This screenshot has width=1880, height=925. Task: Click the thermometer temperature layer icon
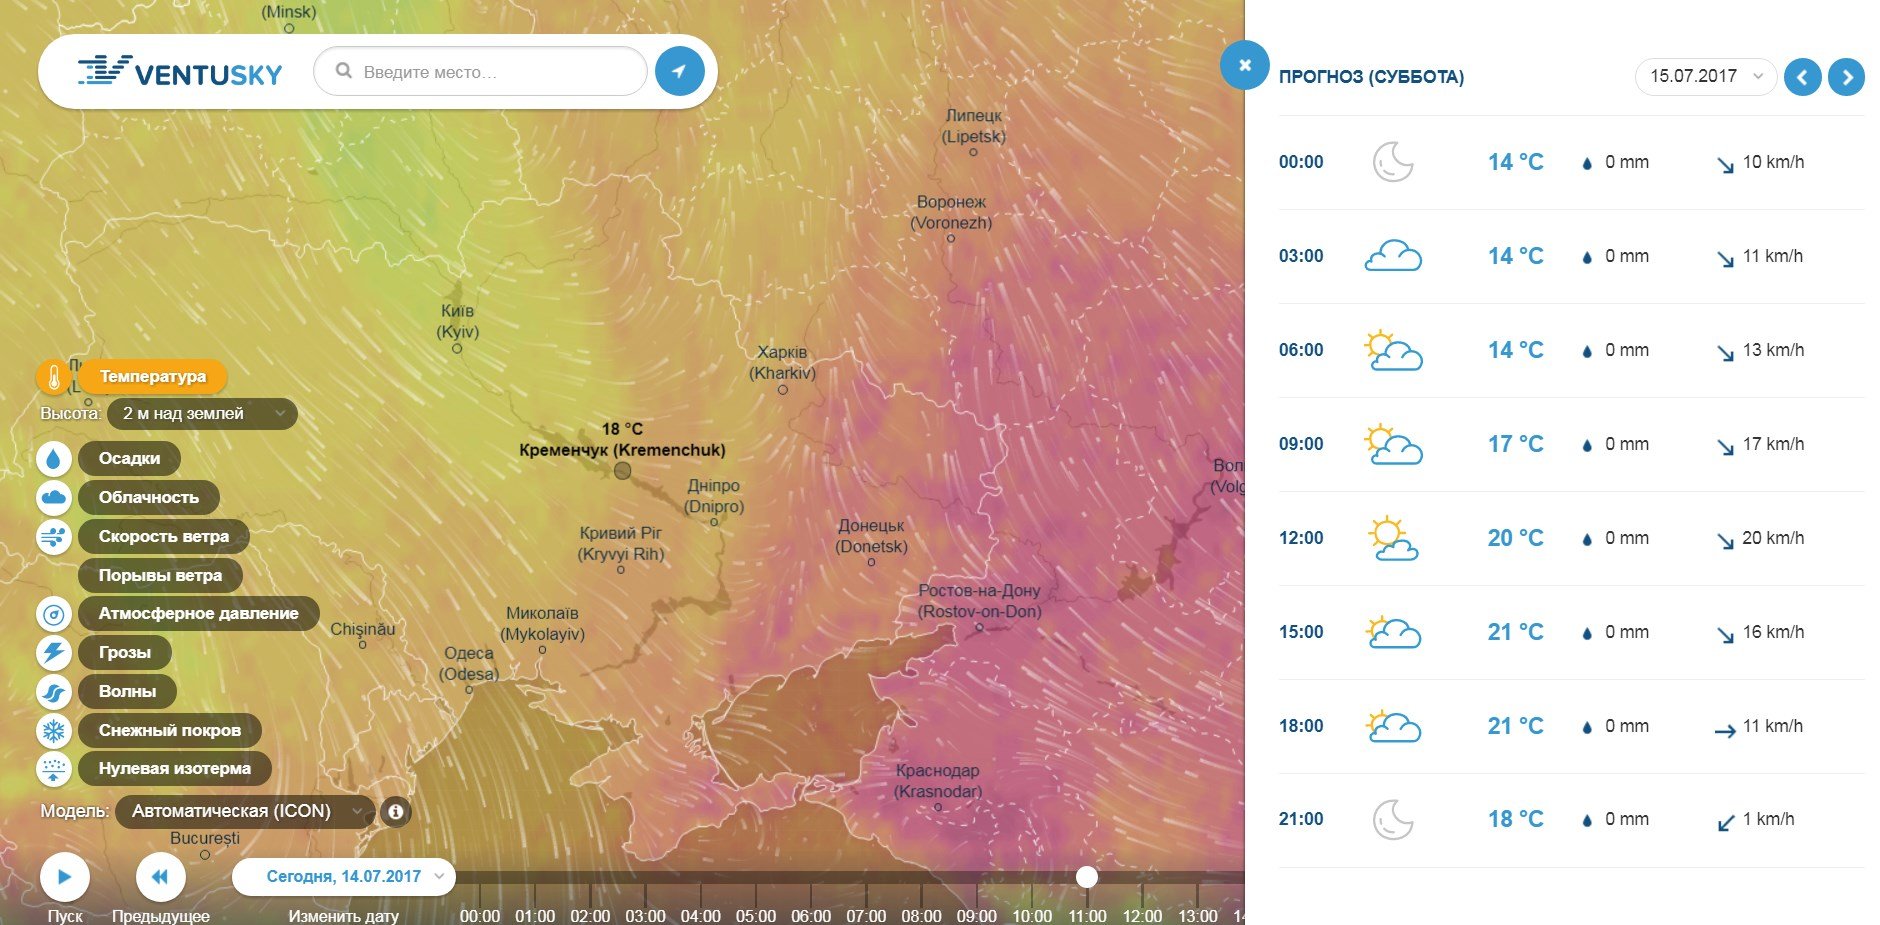[x=53, y=377]
